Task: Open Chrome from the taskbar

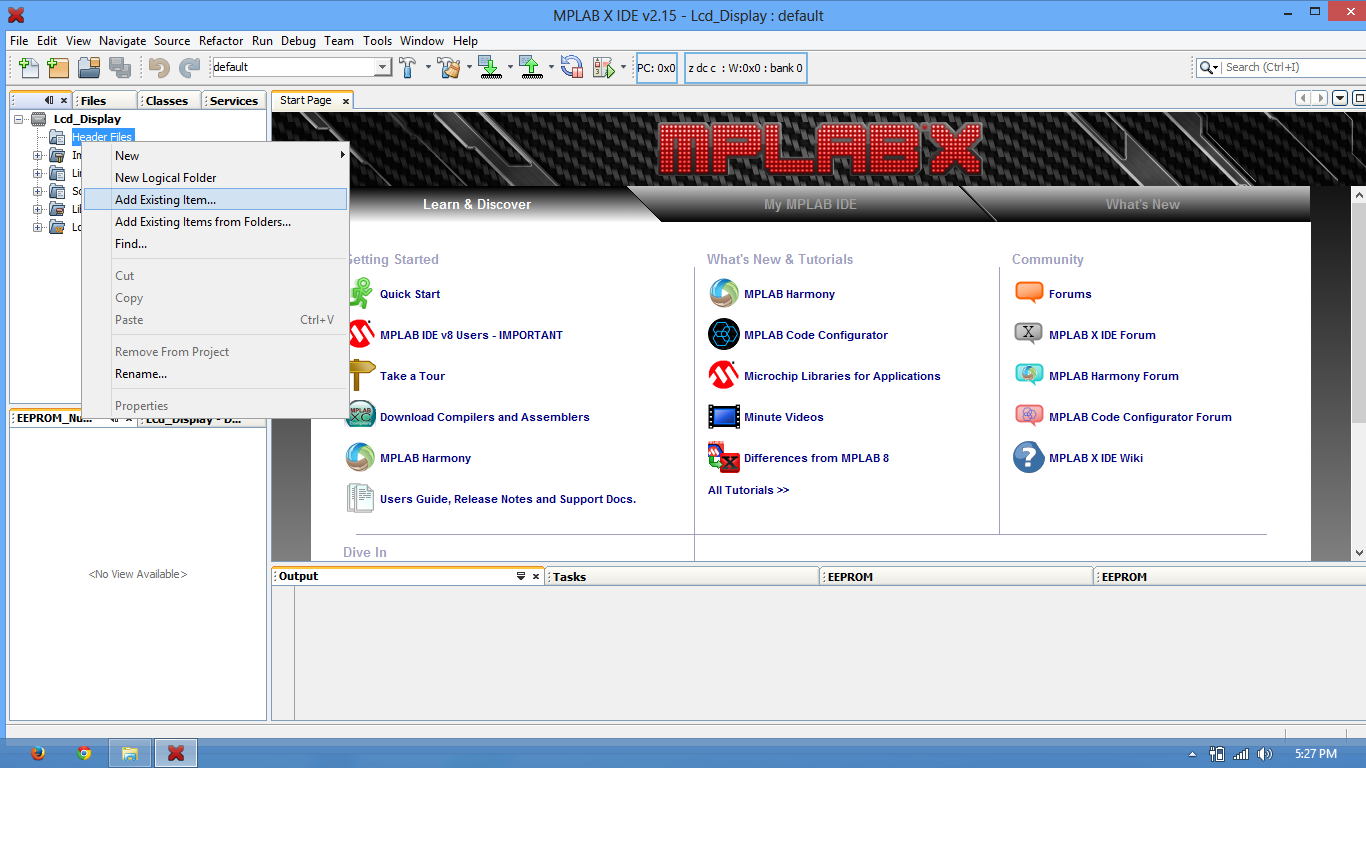Action: pyautogui.click(x=84, y=753)
